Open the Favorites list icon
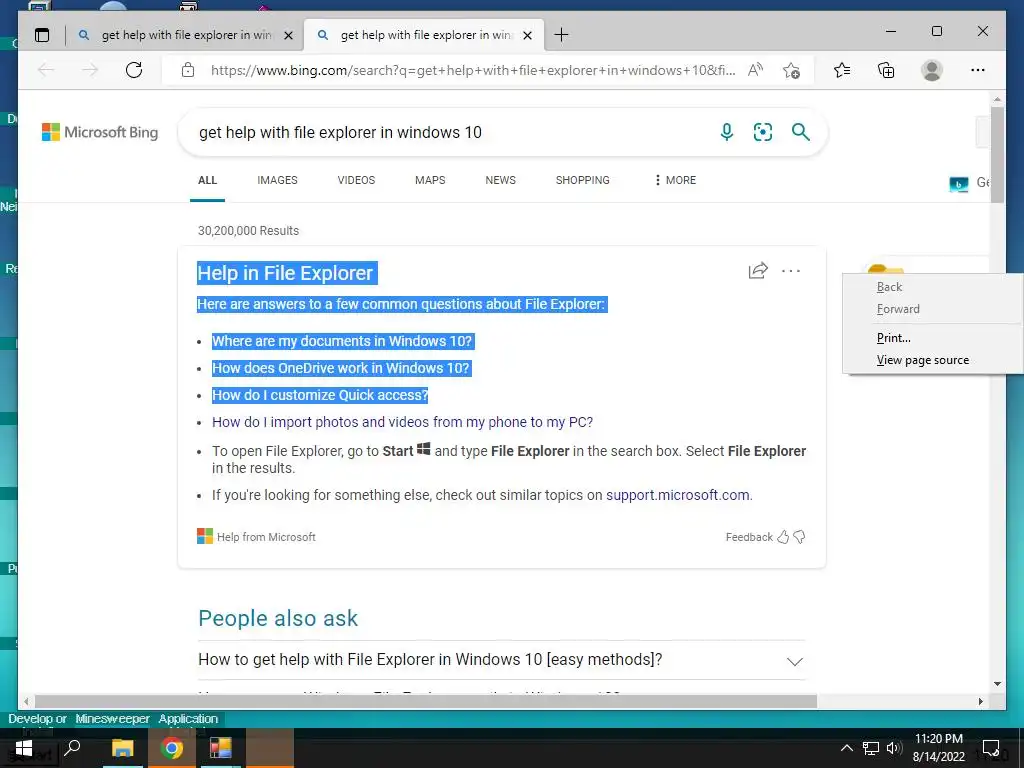 pos(842,70)
